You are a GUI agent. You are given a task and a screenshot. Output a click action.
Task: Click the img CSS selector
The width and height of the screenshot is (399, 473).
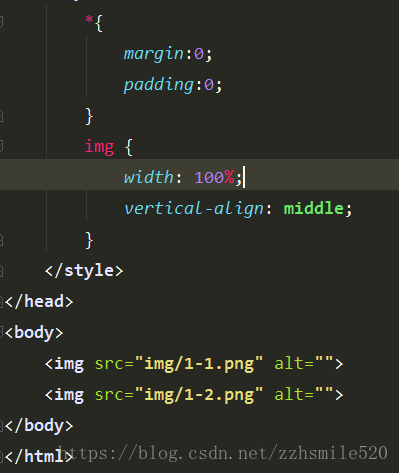99,147
